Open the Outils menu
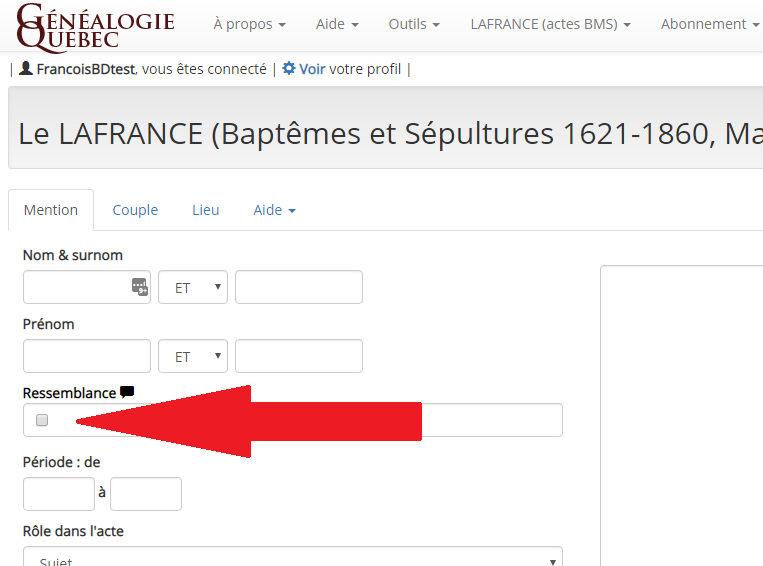The width and height of the screenshot is (763, 566). point(414,24)
